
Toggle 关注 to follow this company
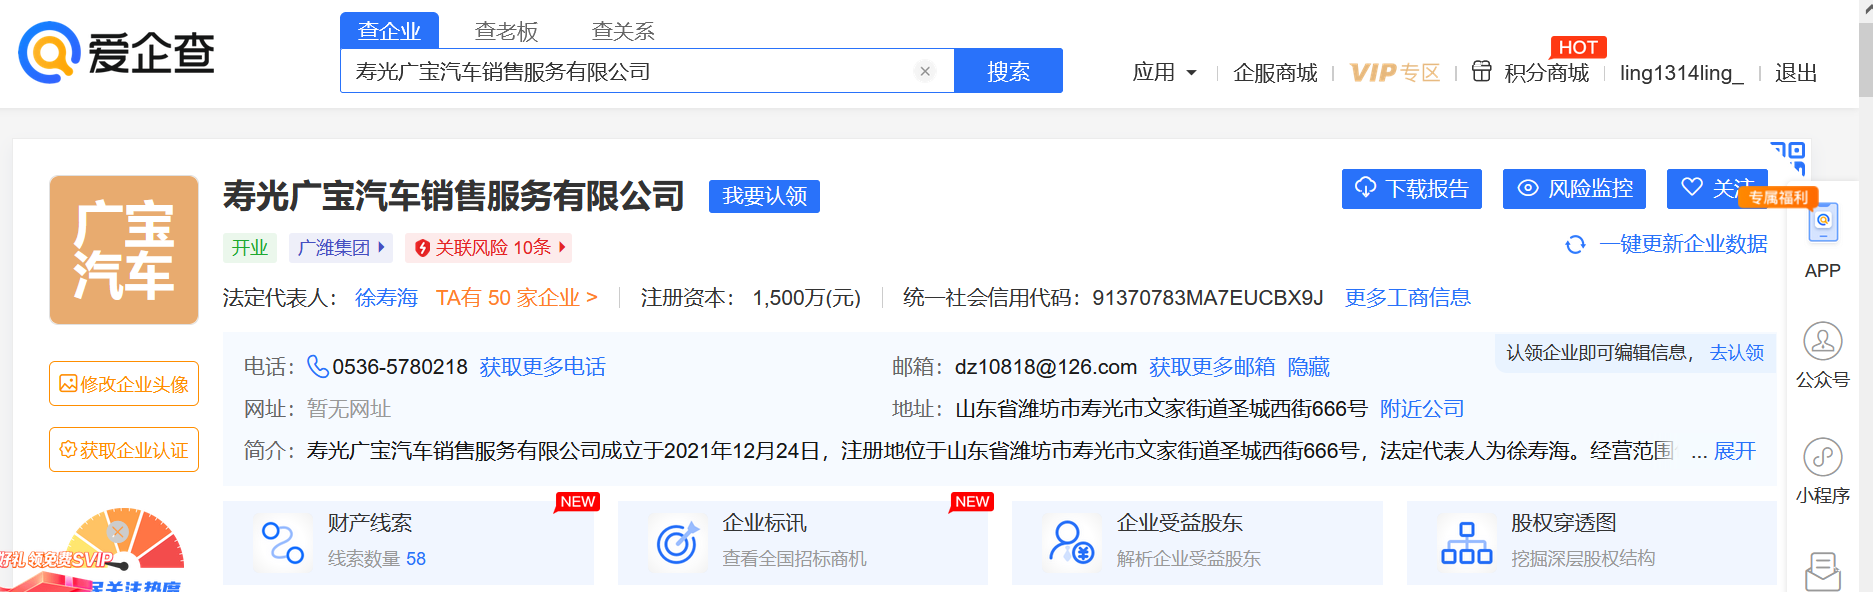[x=1715, y=188]
